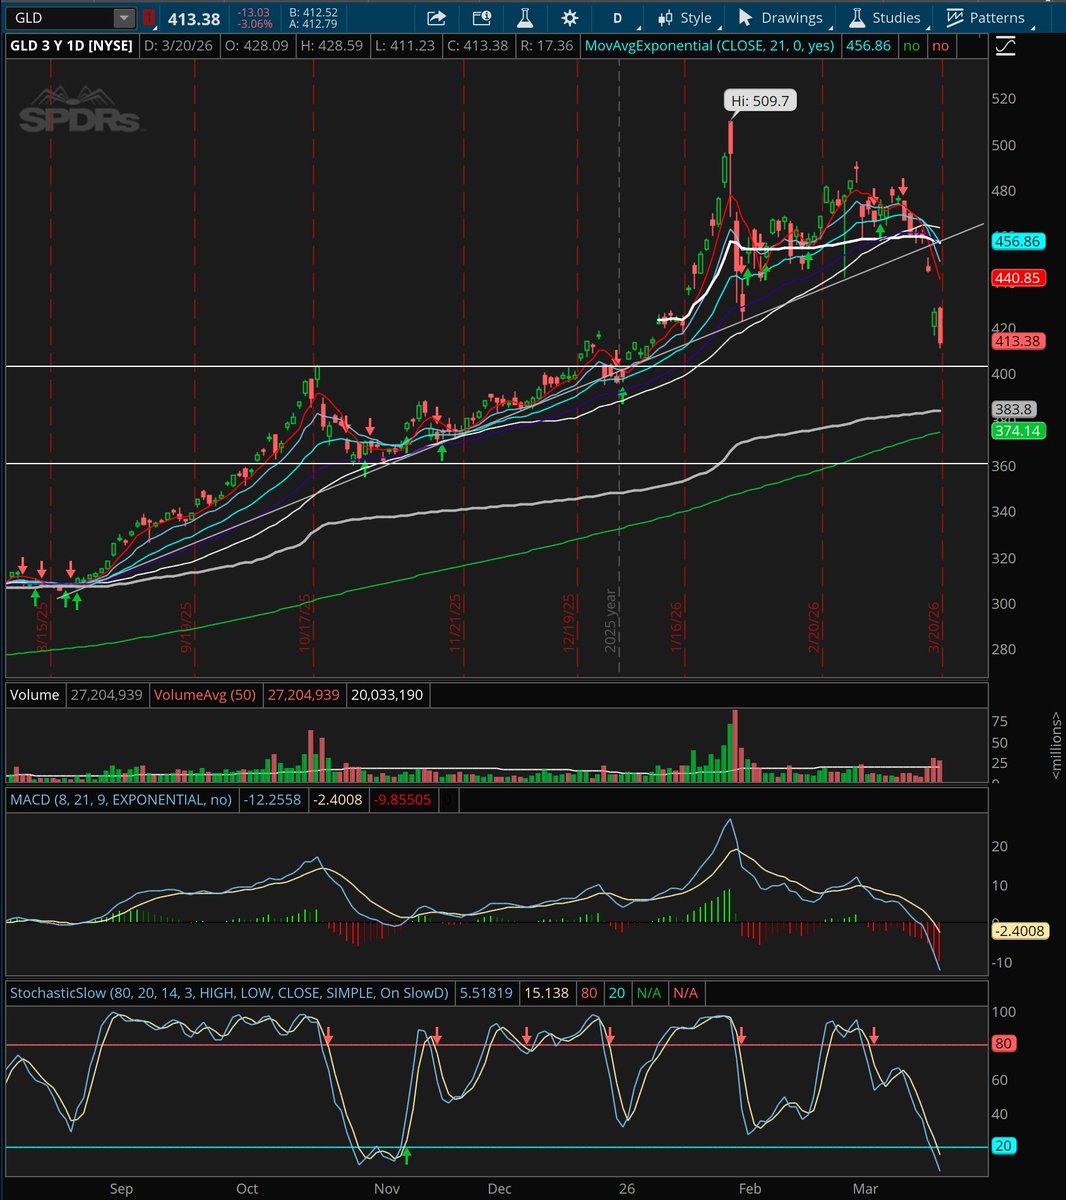The width and height of the screenshot is (1066, 1200).
Task: Click the 2/20/26 expiration date marker
Action: [815, 627]
